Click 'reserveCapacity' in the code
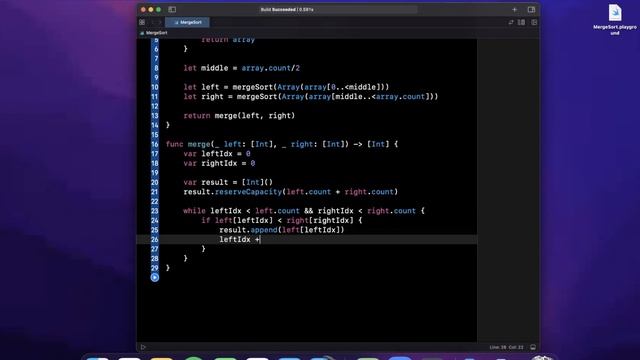 [248, 192]
